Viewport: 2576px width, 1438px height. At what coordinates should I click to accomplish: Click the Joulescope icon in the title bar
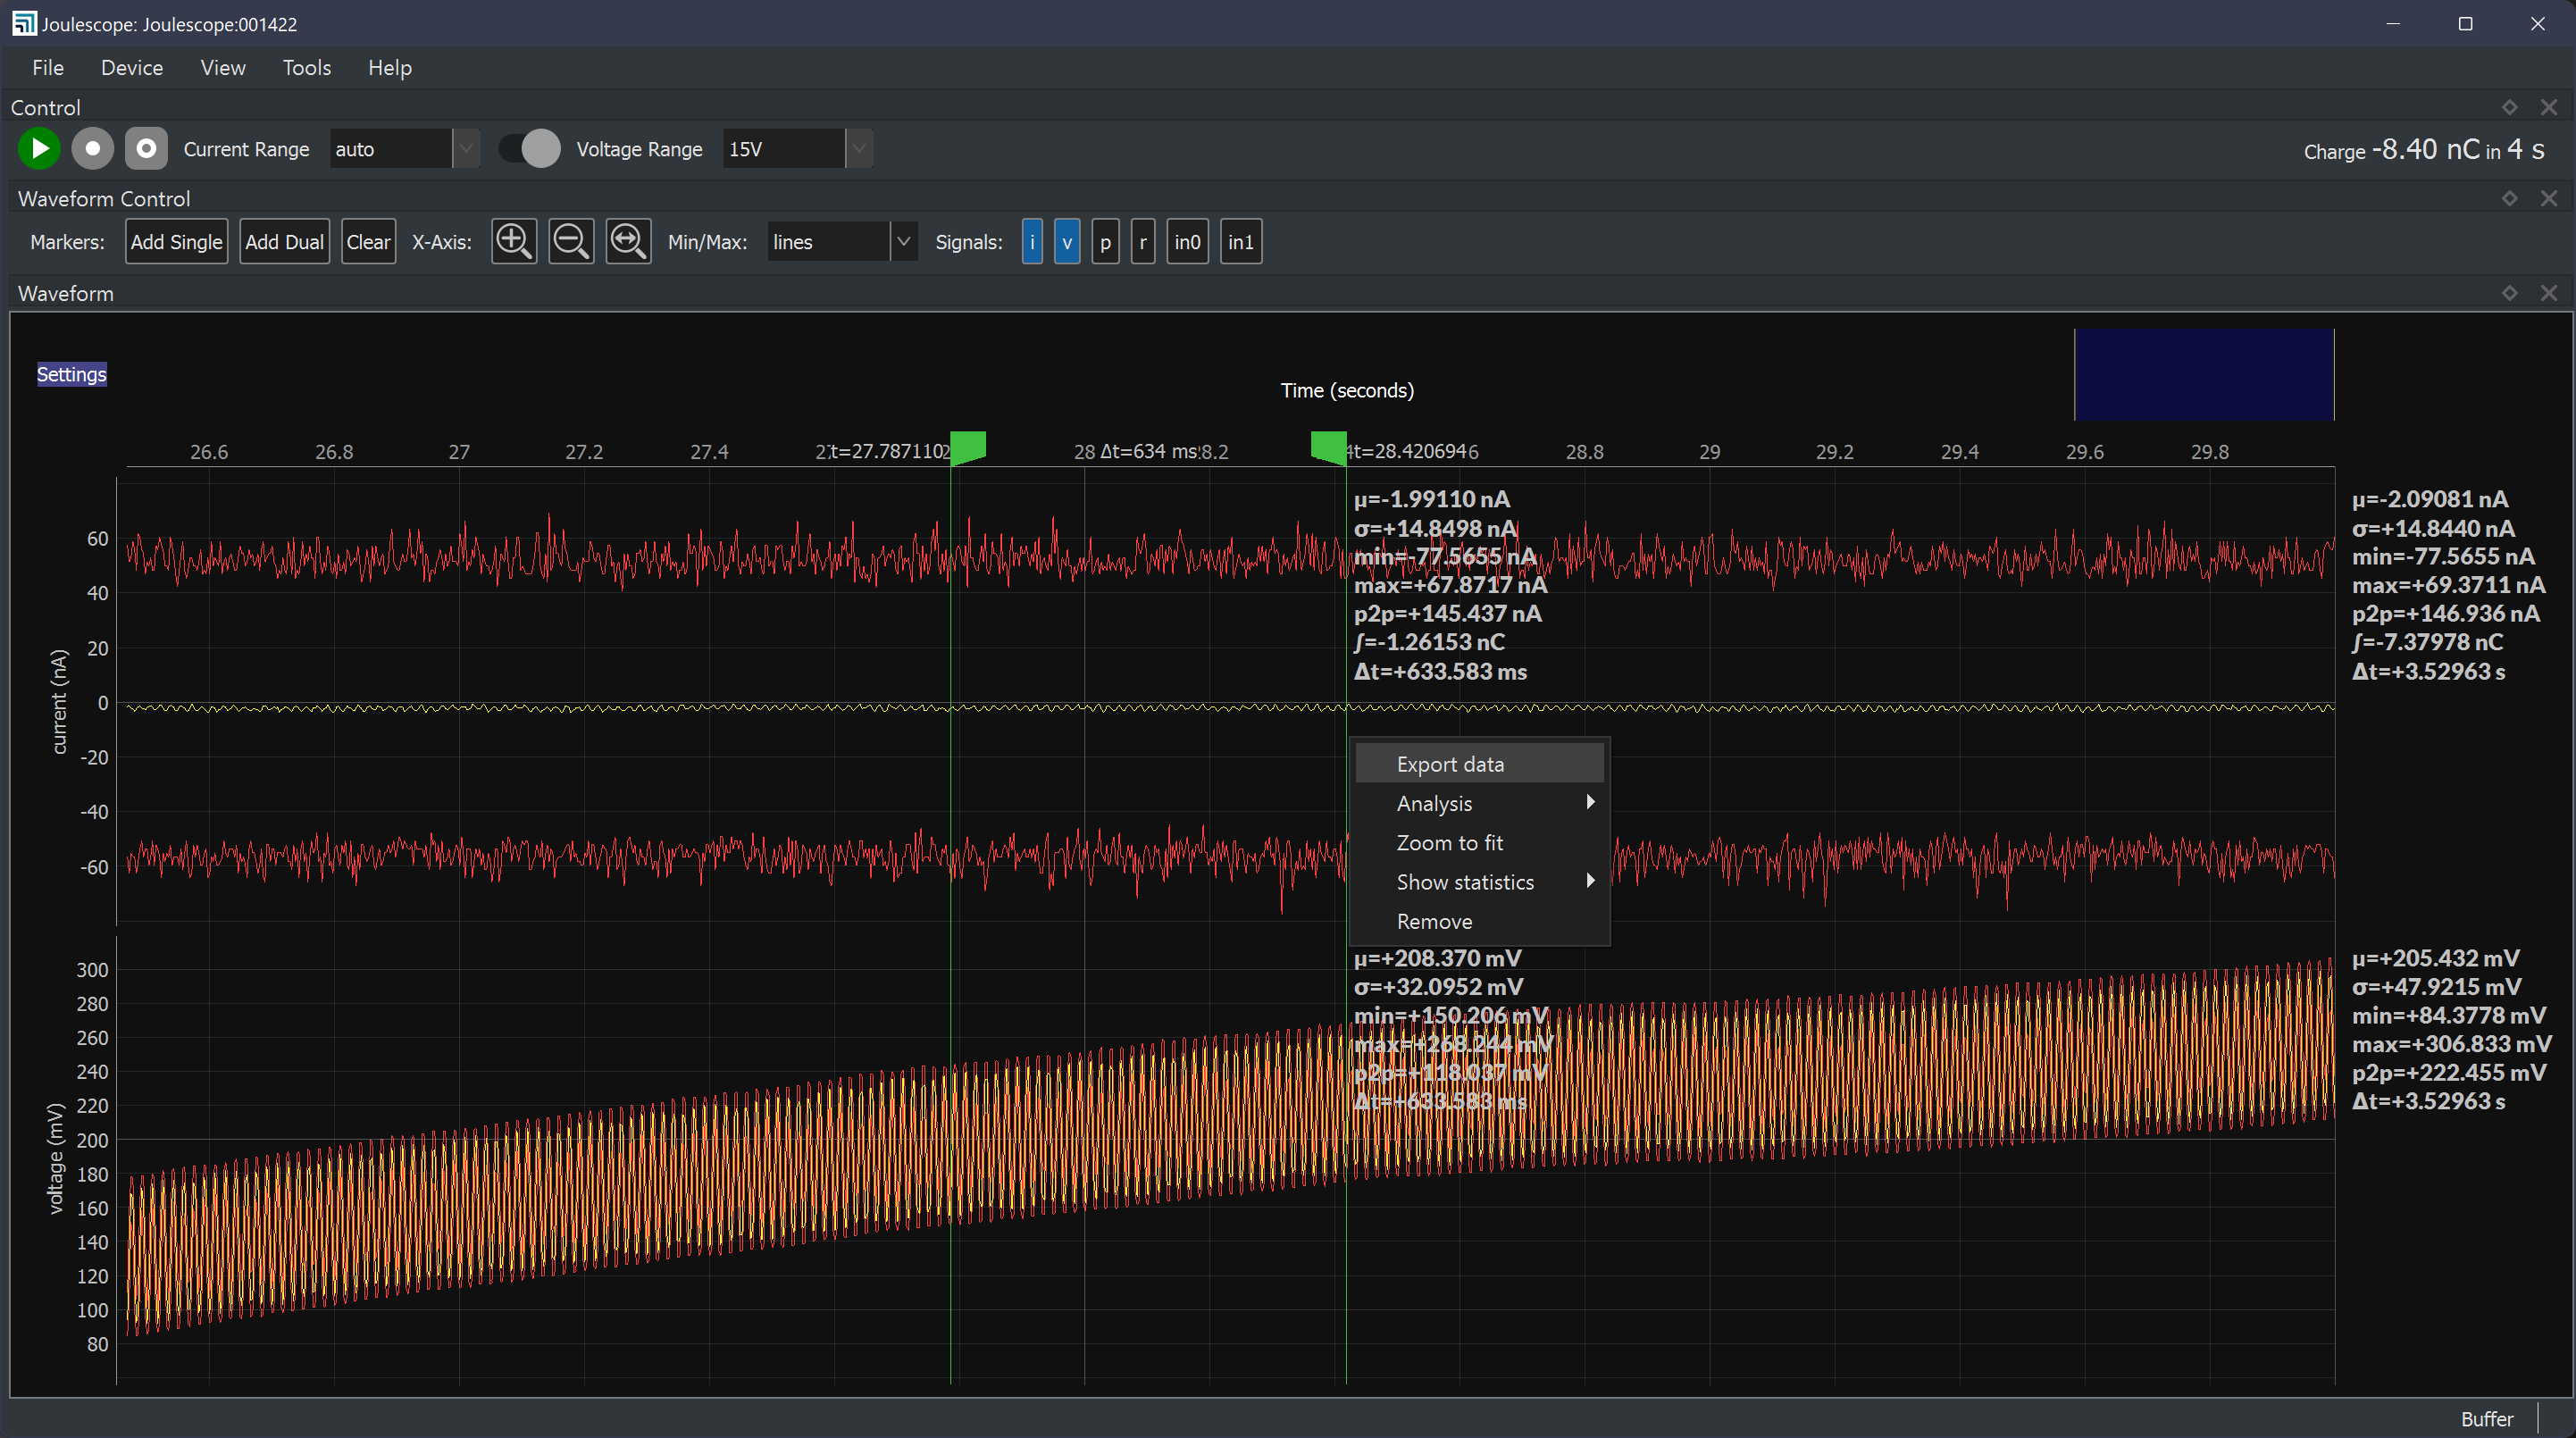pyautogui.click(x=23, y=23)
